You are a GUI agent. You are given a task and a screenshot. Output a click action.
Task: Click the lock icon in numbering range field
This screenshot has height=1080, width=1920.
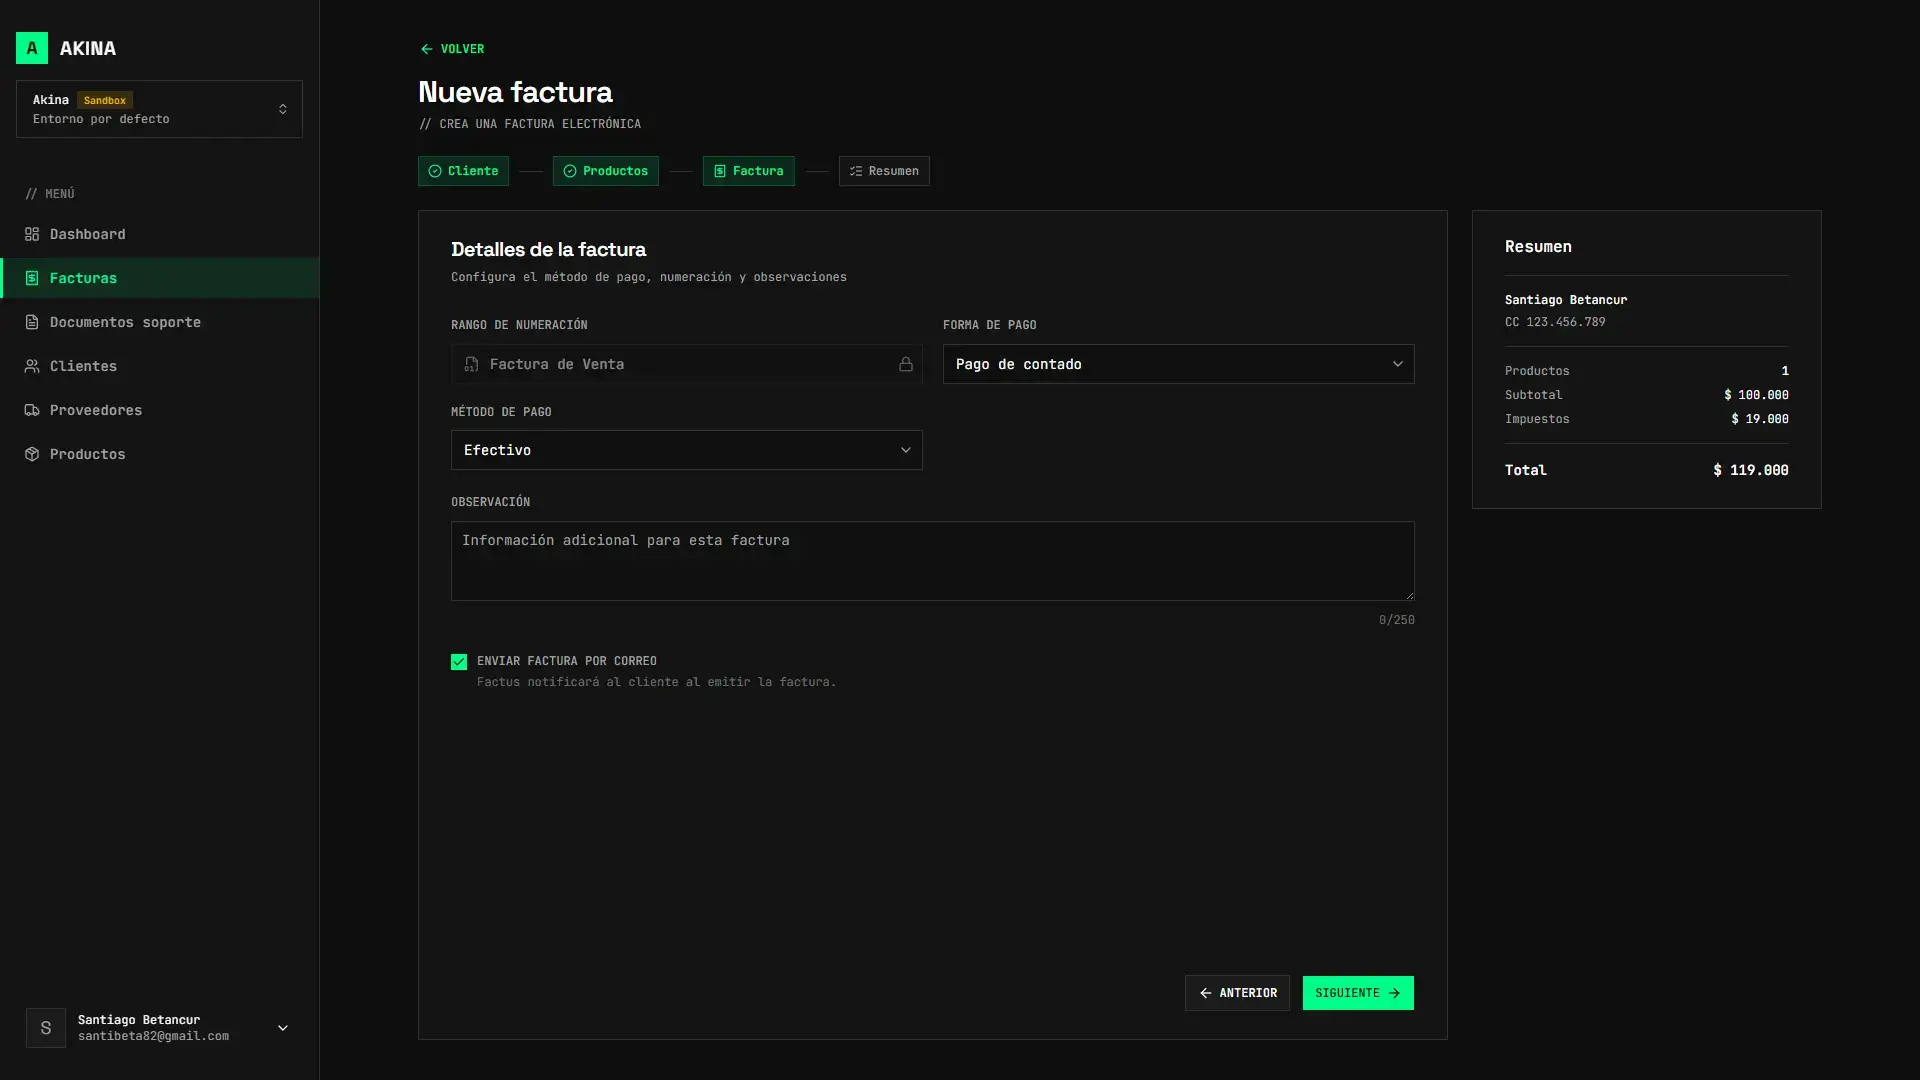(906, 364)
